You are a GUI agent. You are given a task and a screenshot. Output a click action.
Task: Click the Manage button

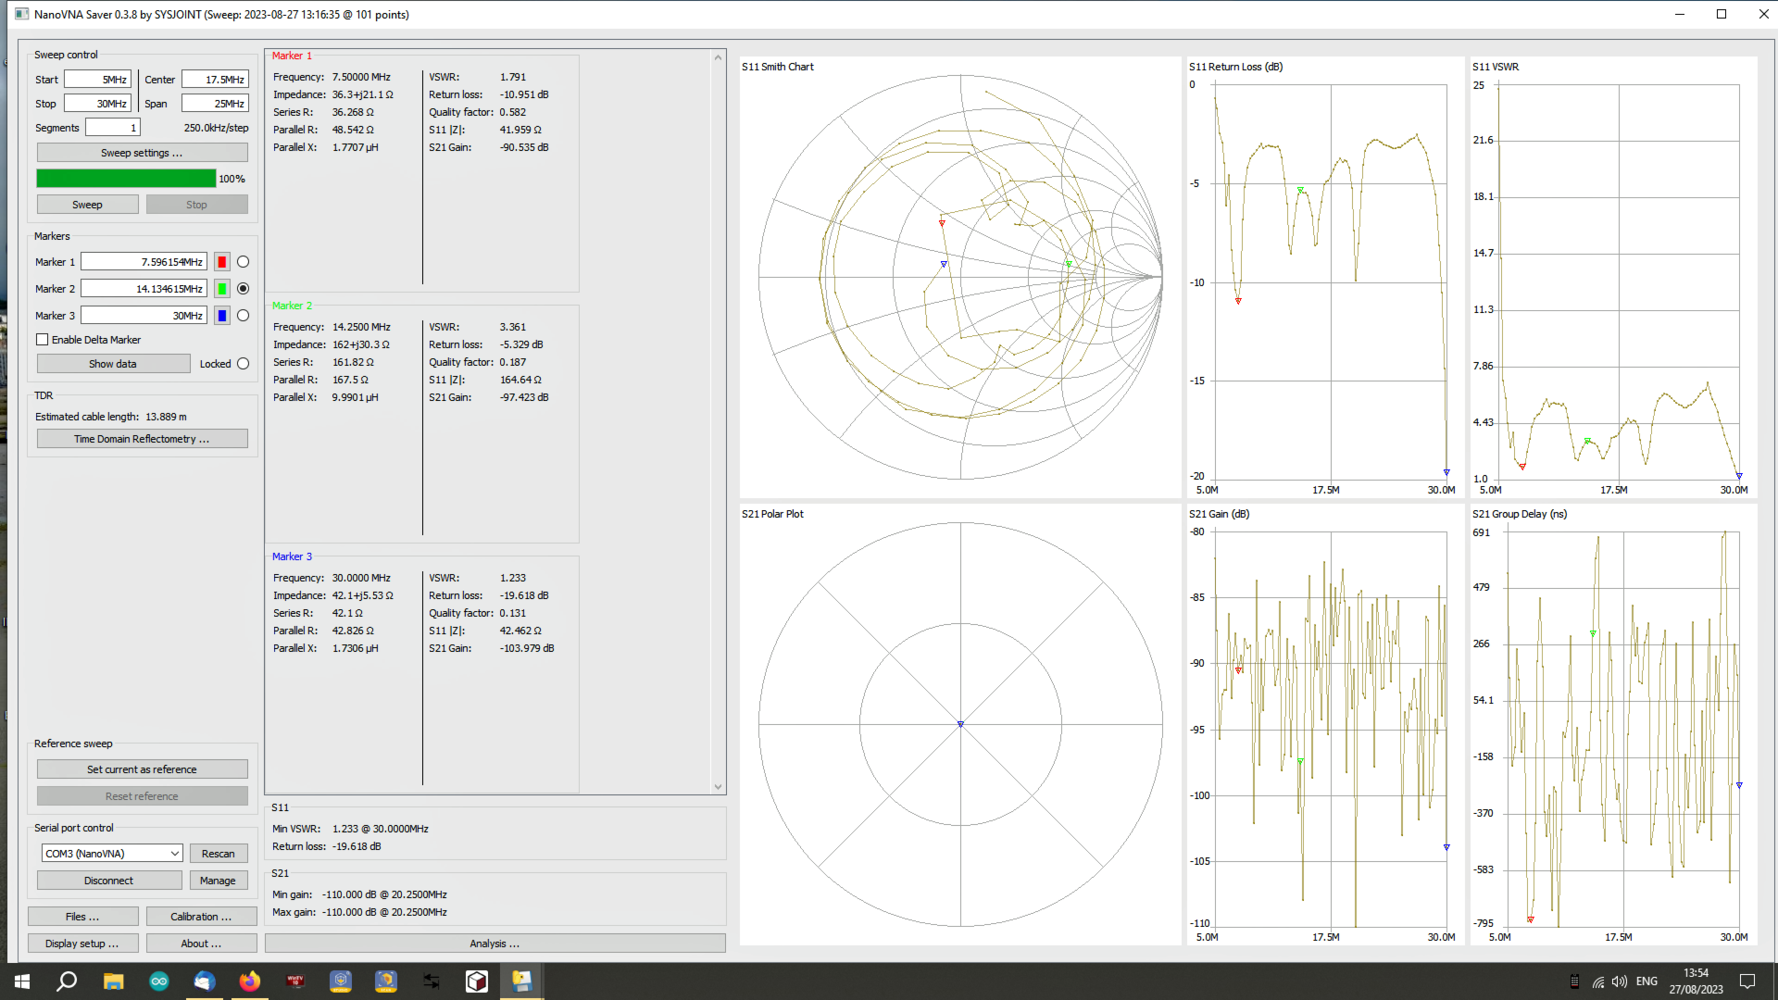pos(218,880)
